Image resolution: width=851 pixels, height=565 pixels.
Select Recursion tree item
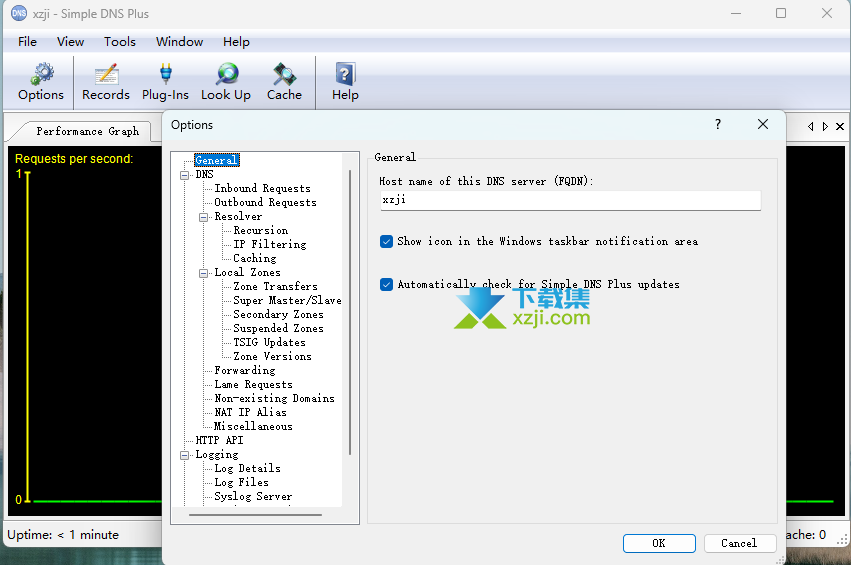point(261,231)
